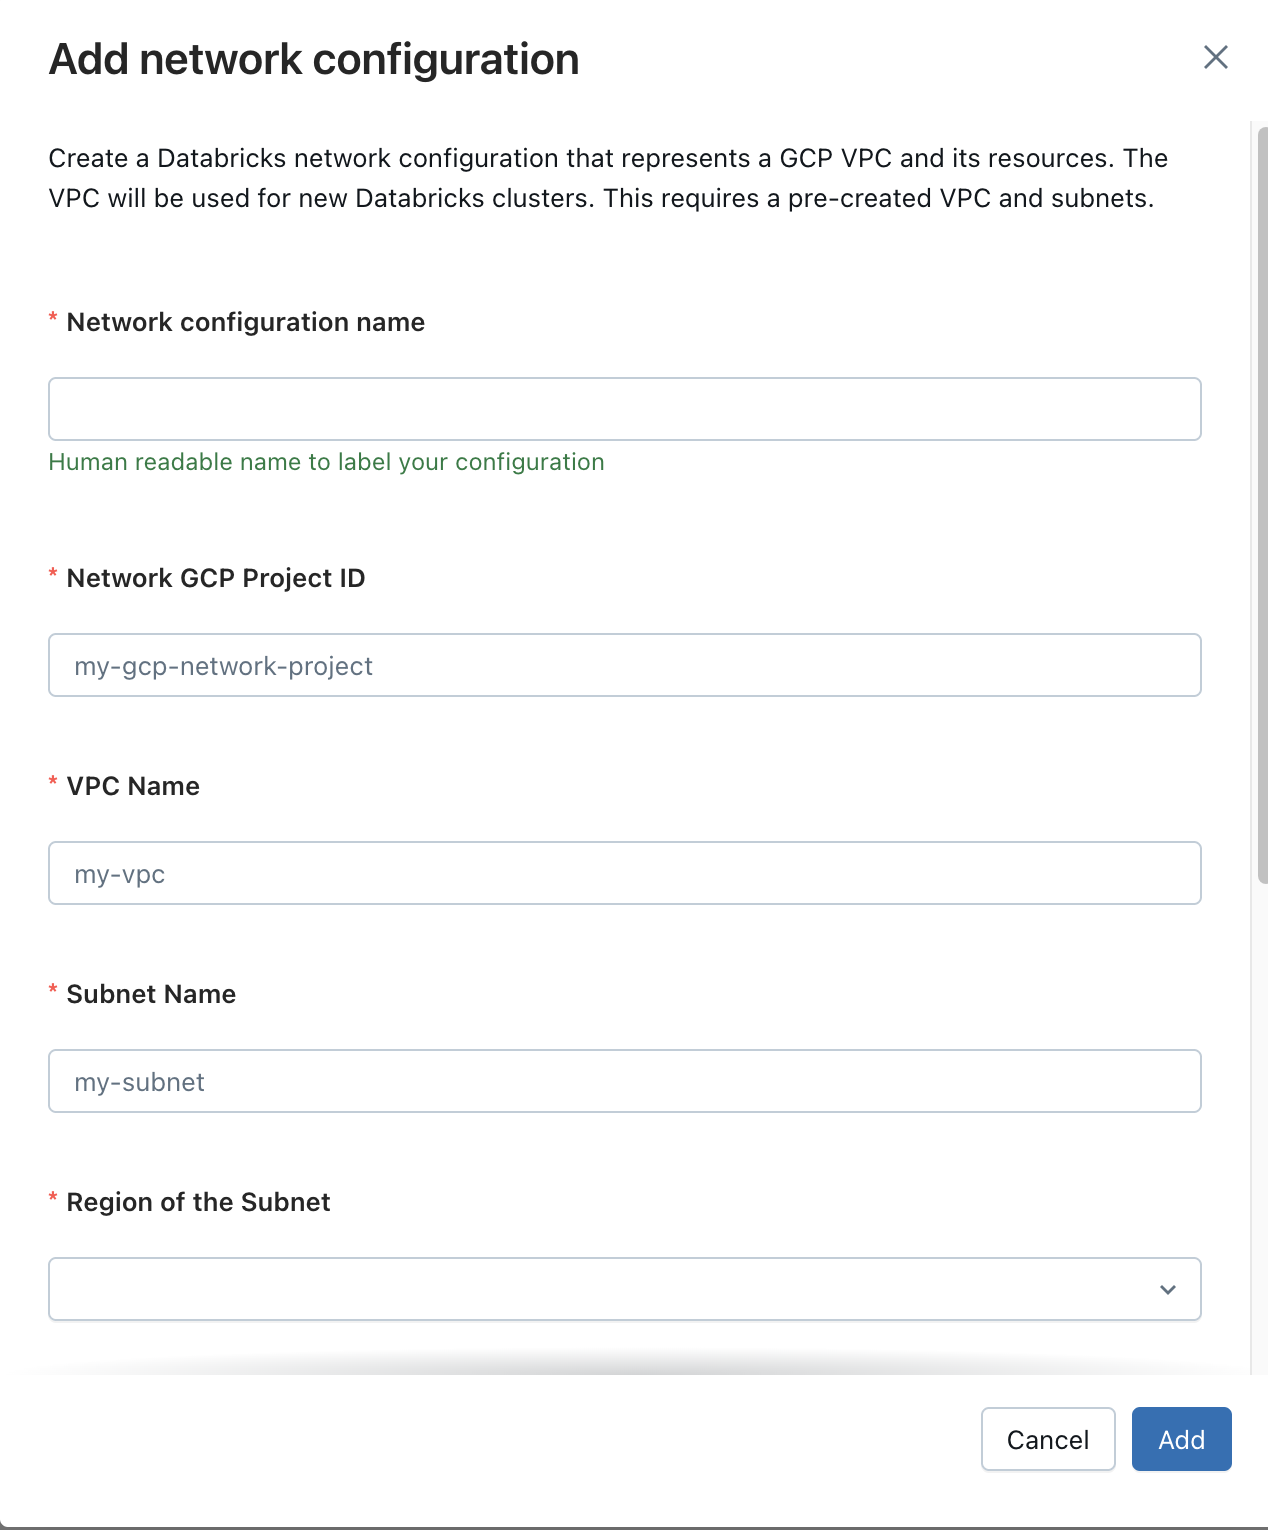Click the 'Add network configuration' dialog title
This screenshot has height=1530, width=1268.
point(314,59)
